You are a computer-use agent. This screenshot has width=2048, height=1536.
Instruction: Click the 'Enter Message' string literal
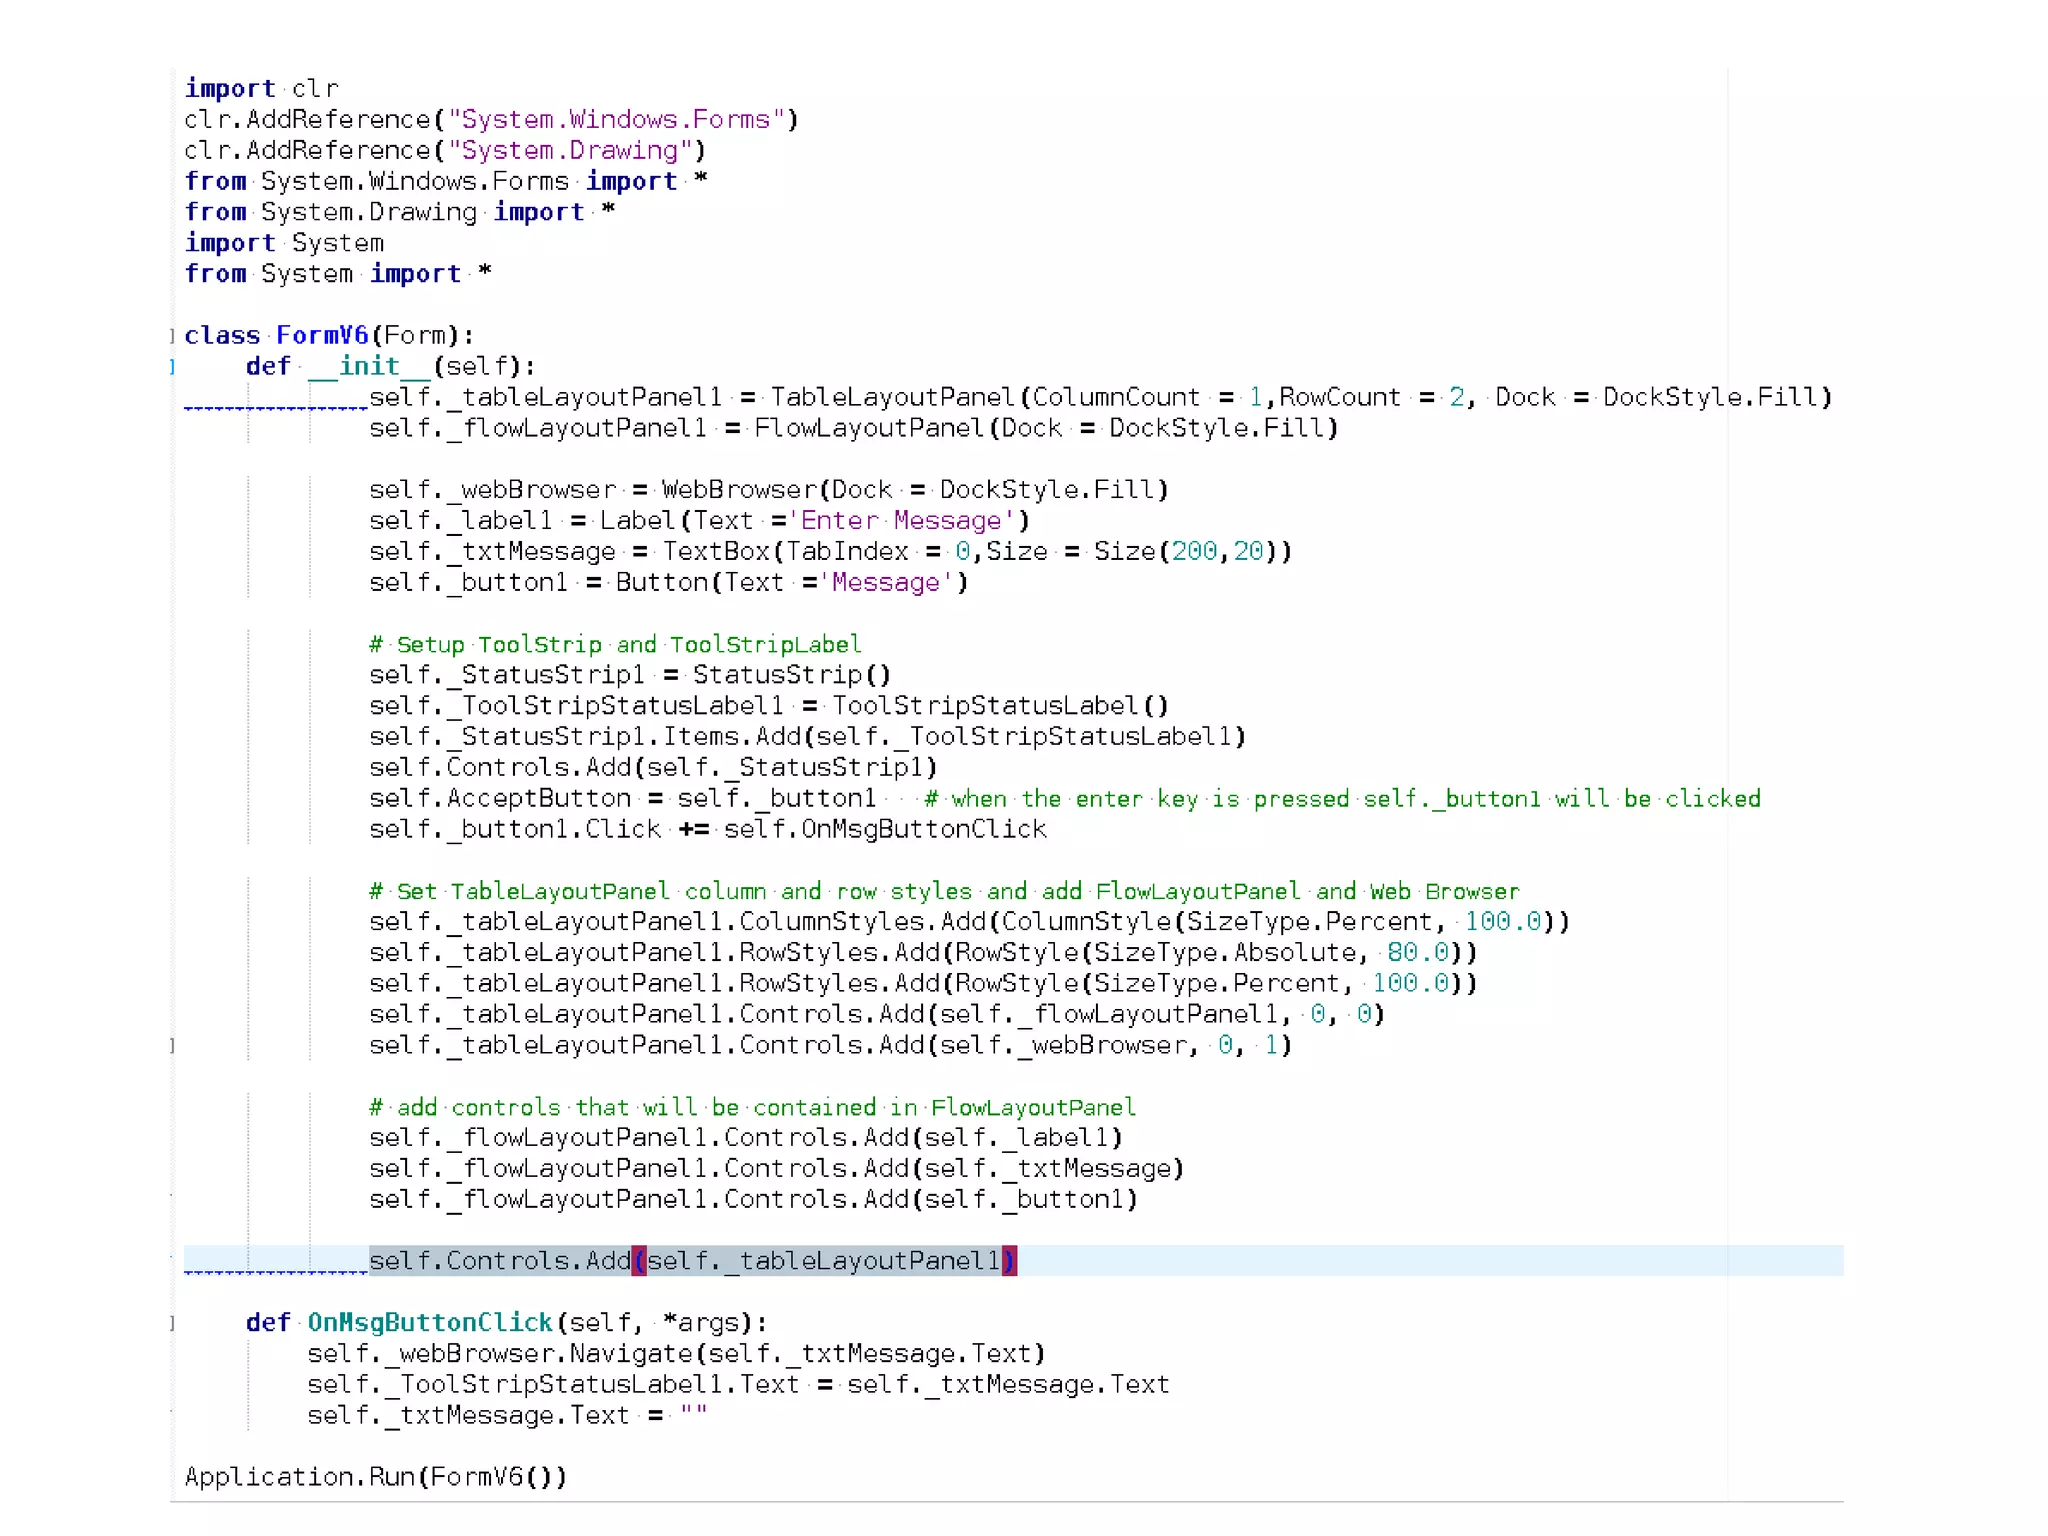tap(901, 521)
